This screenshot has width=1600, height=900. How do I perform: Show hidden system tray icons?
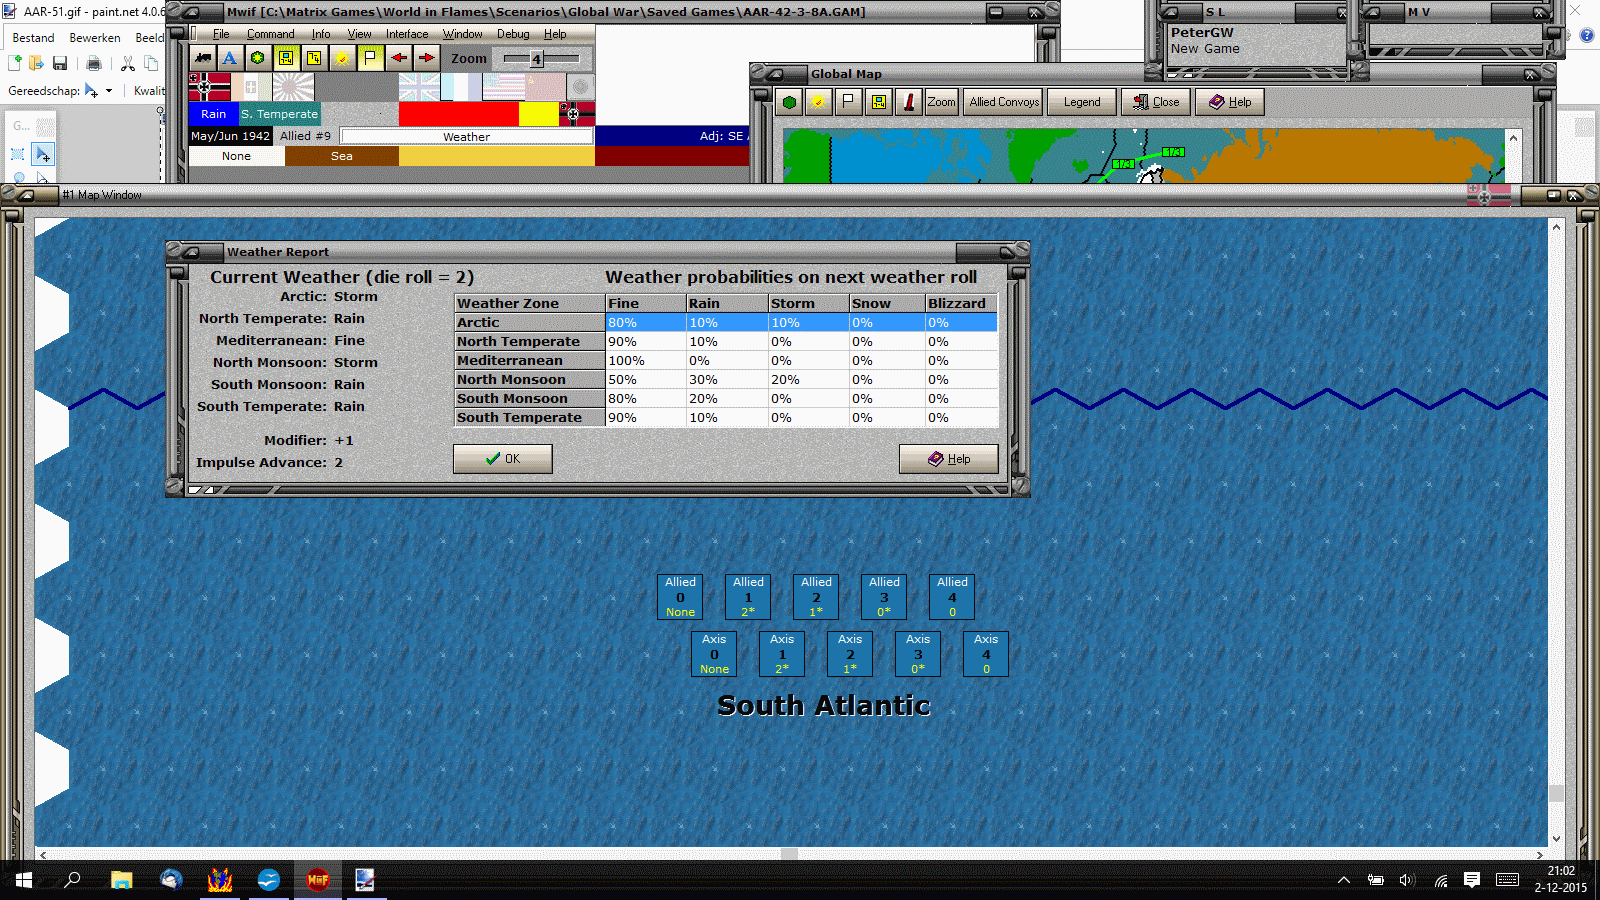coord(1344,880)
